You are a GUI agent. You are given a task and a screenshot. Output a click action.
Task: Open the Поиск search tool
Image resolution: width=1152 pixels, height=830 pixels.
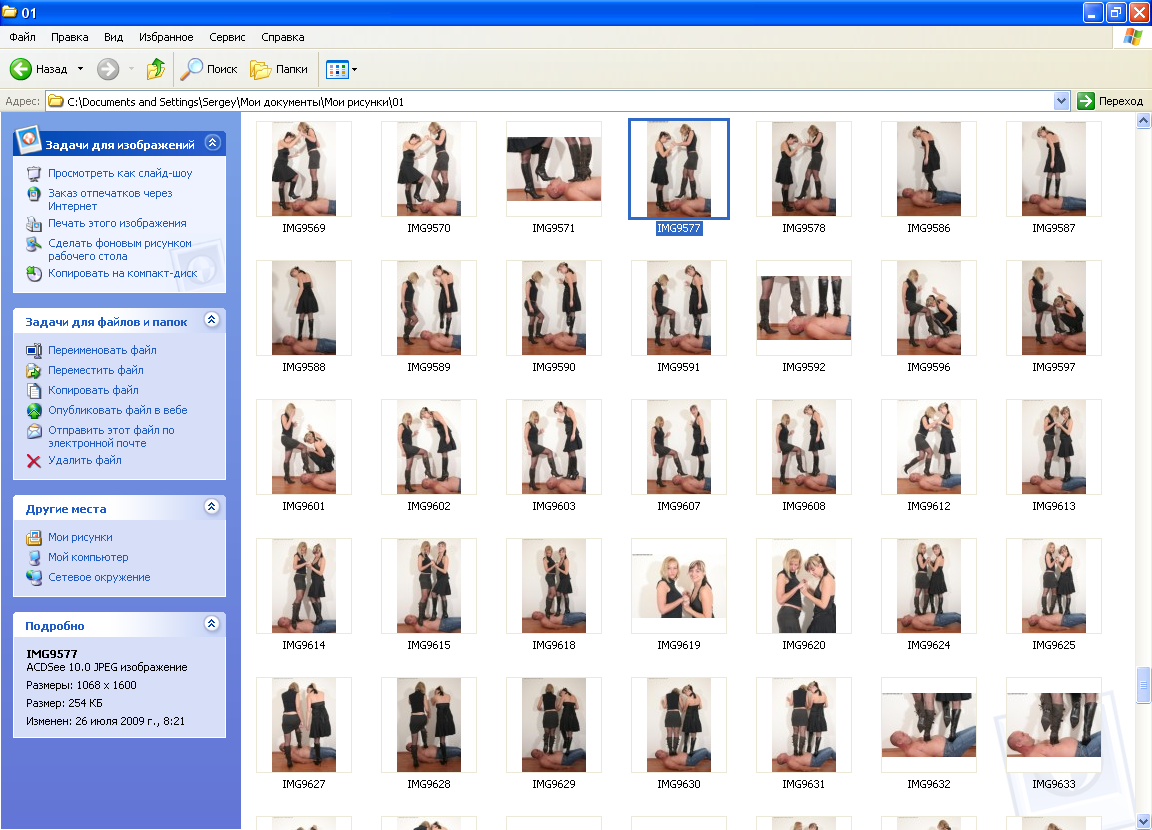209,69
